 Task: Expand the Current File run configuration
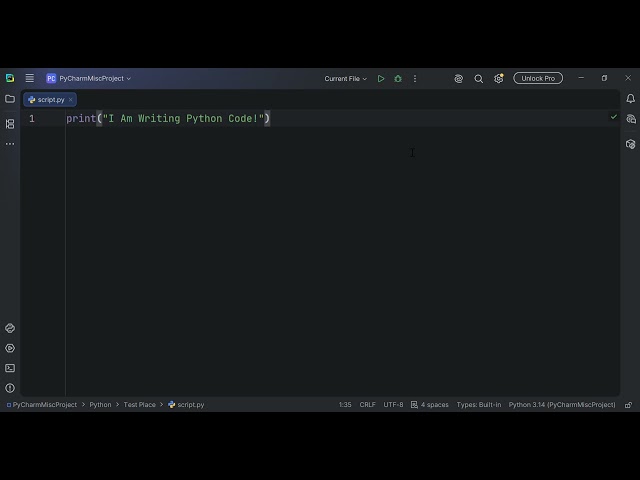coord(345,78)
